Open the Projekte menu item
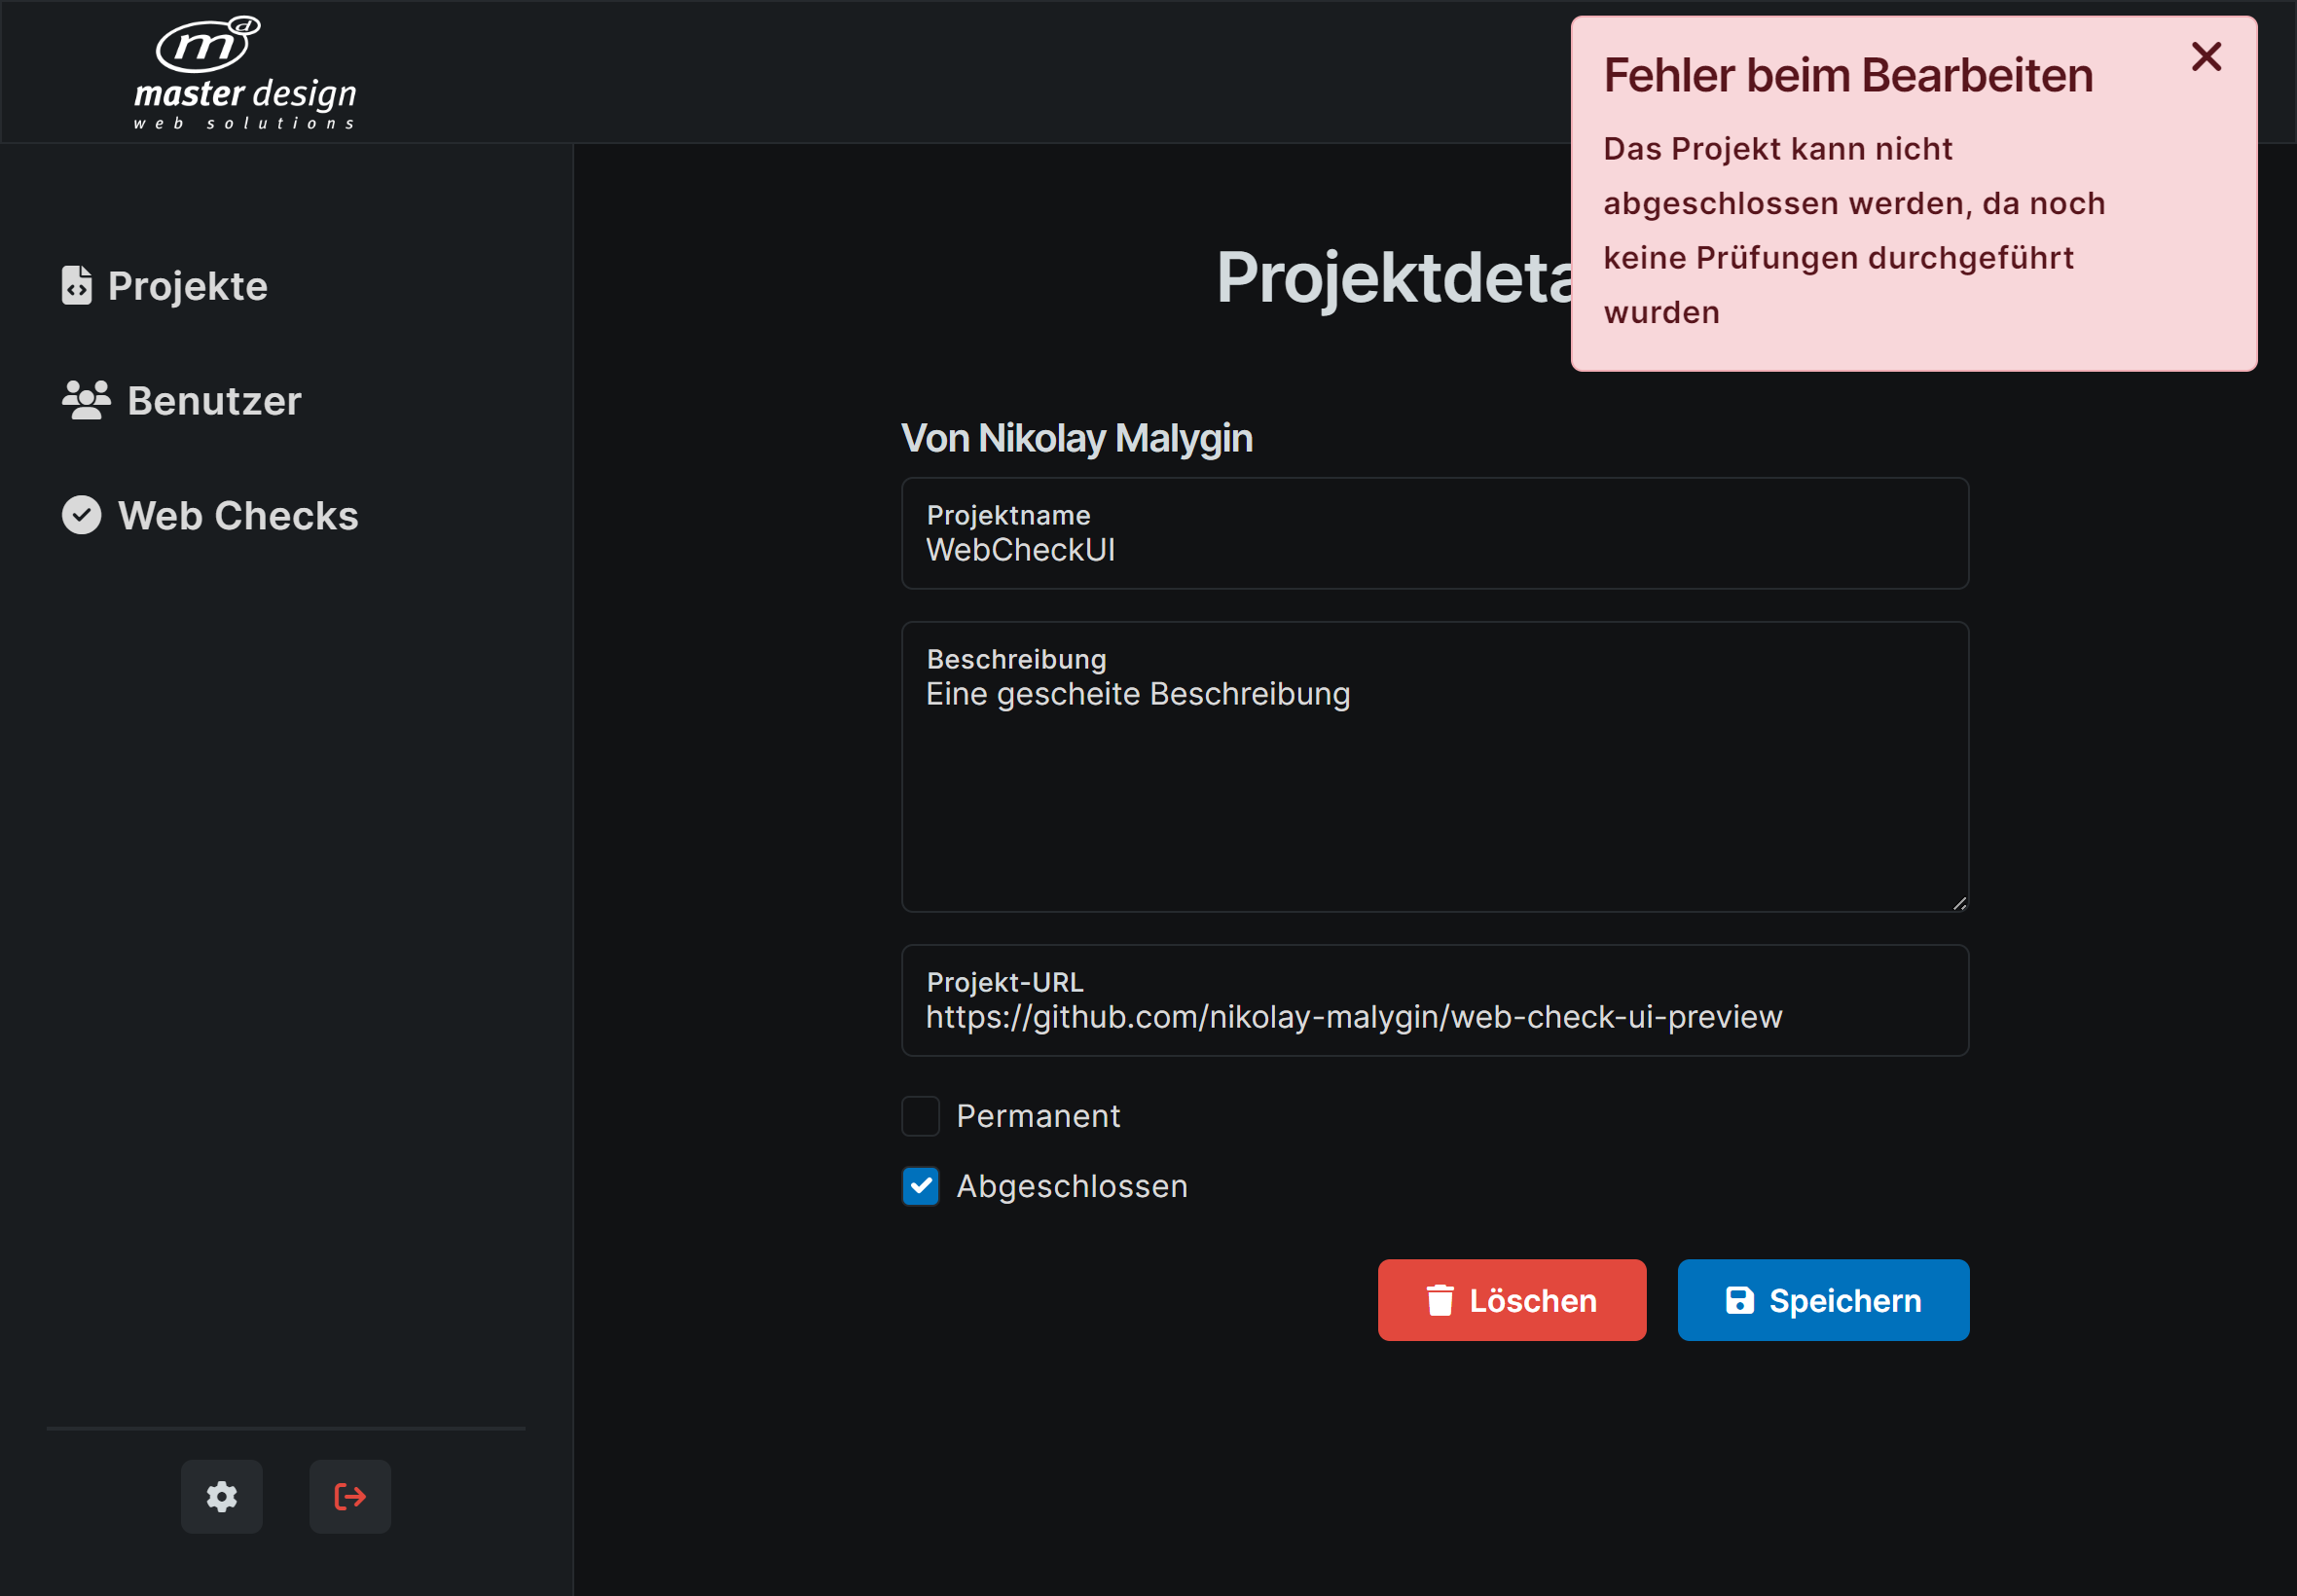 pos(188,286)
